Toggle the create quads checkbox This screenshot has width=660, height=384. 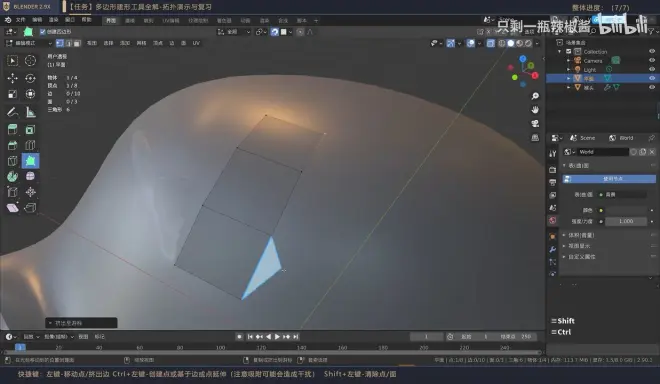click(43, 32)
